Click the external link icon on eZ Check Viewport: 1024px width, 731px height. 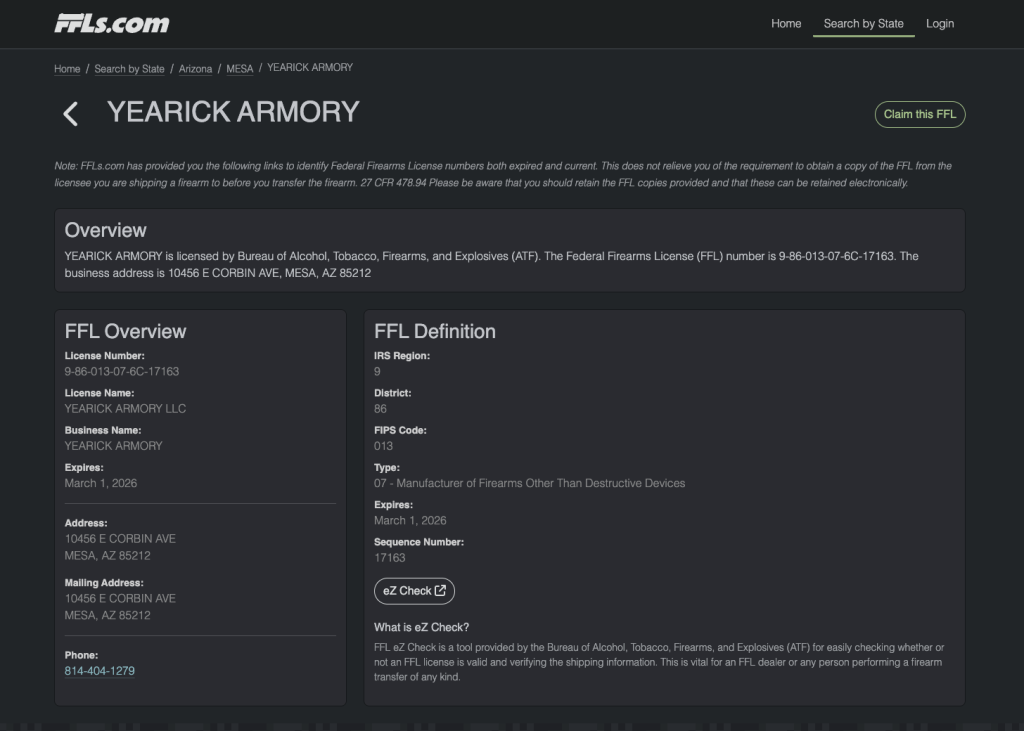coord(440,590)
